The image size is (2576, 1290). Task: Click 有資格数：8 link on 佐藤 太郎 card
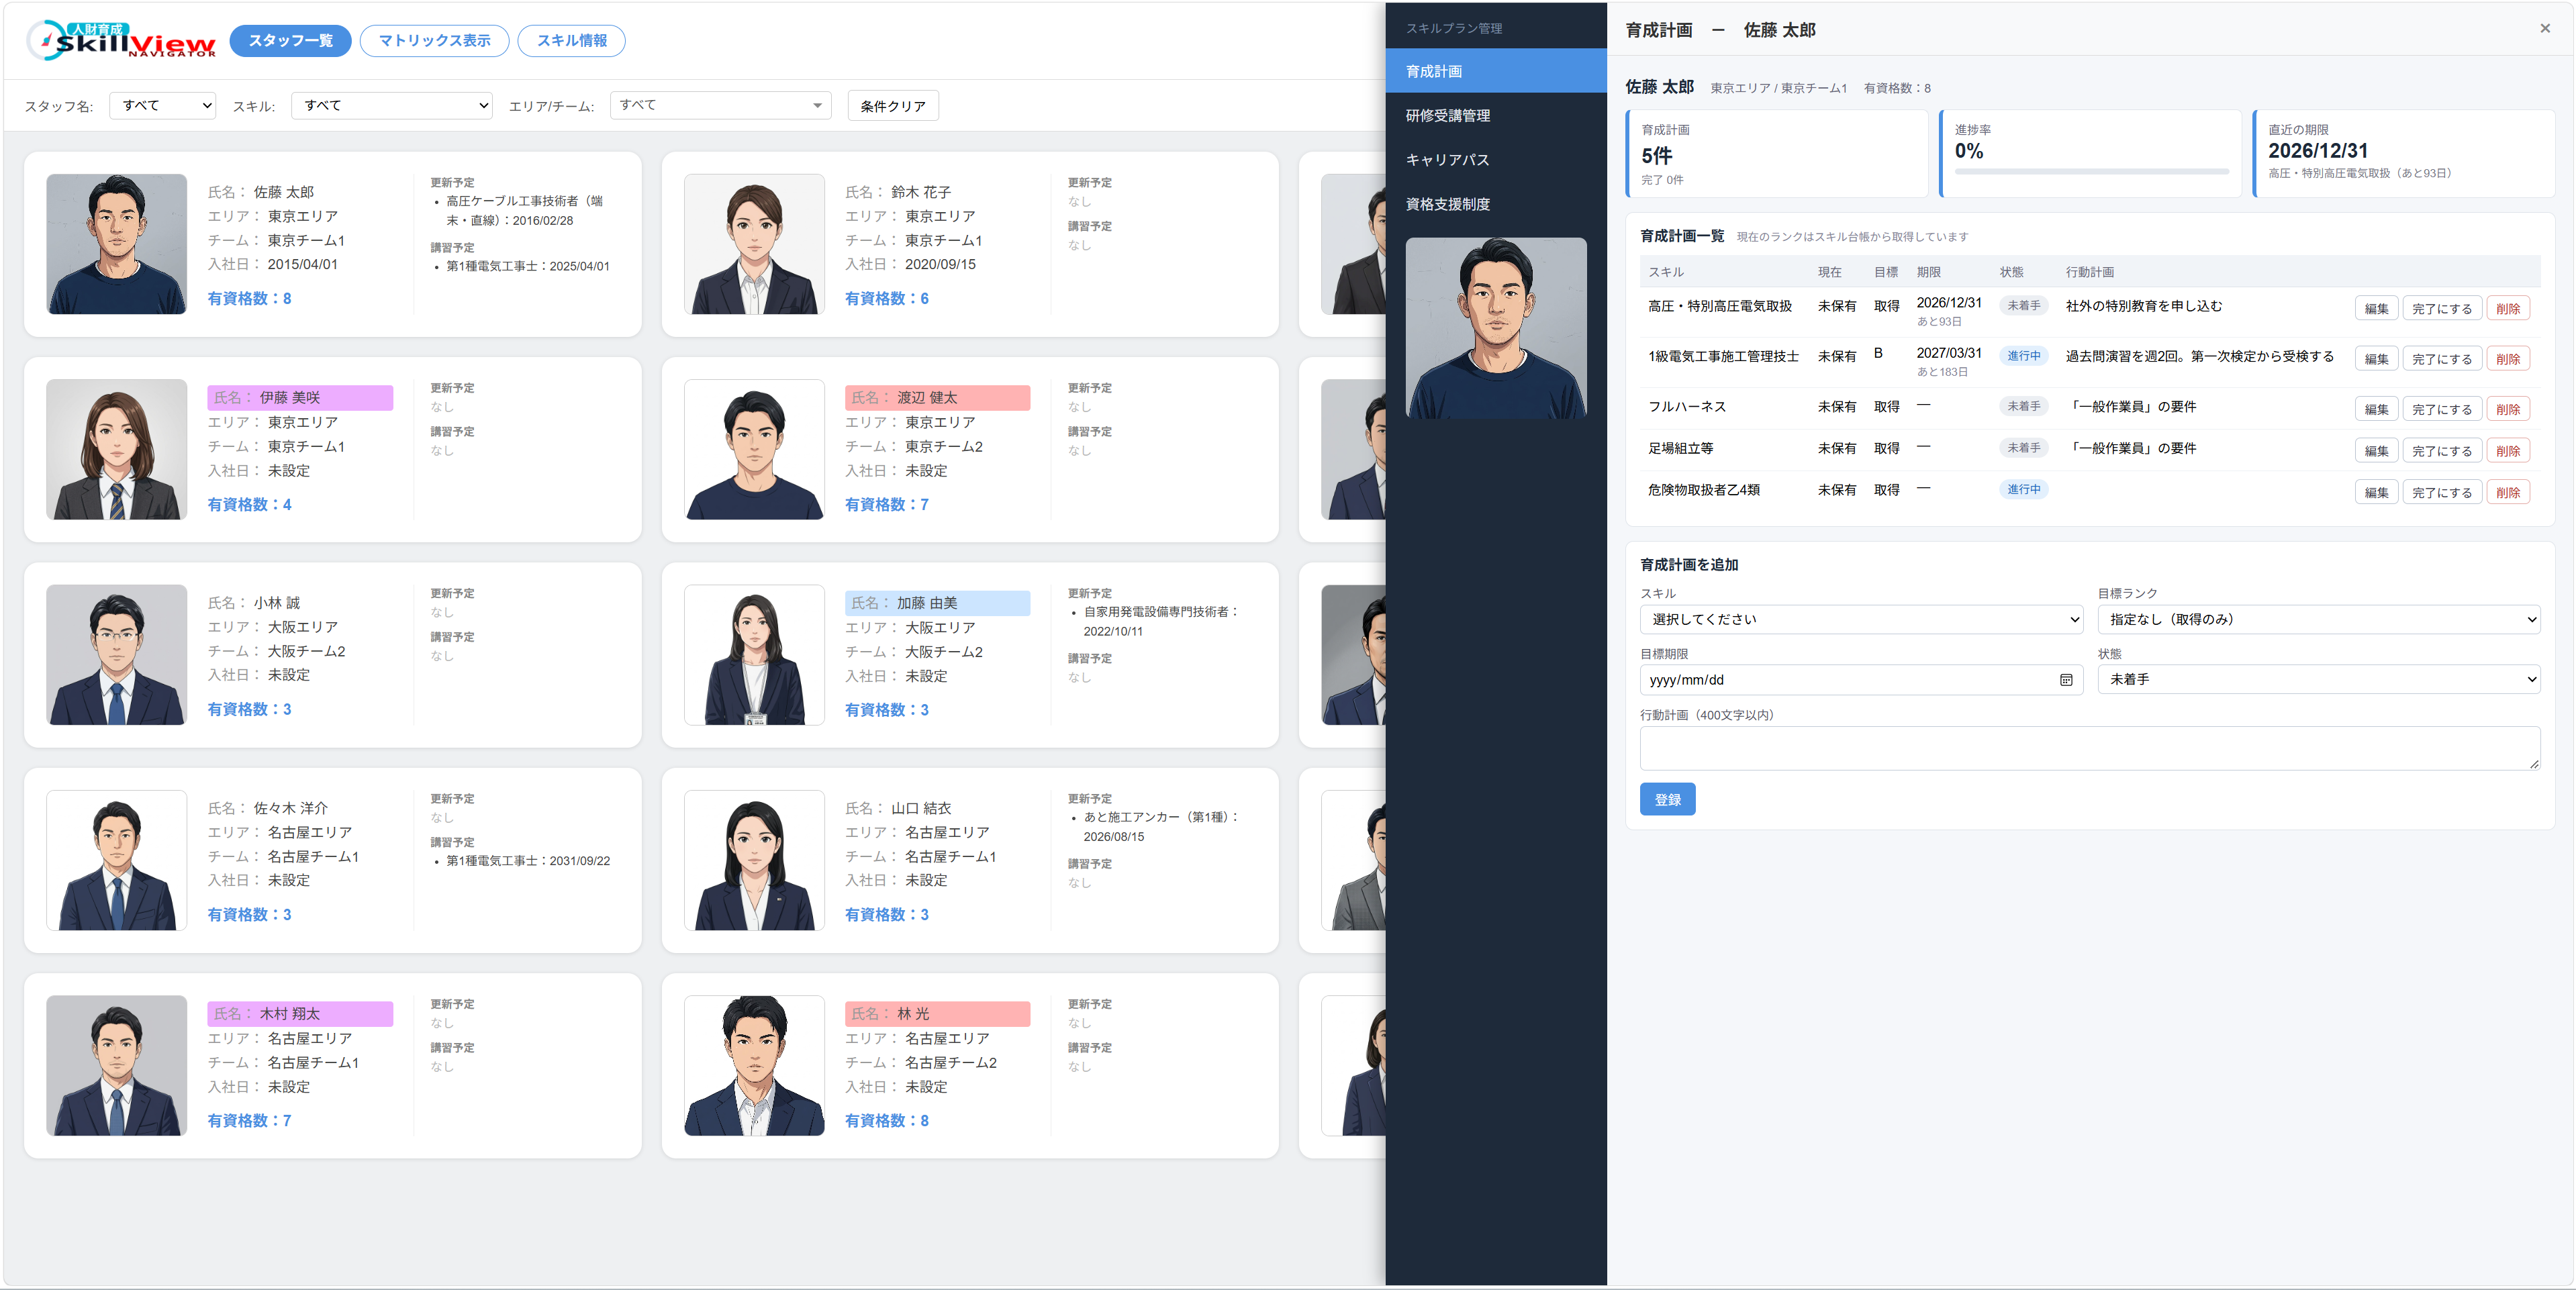coord(249,298)
